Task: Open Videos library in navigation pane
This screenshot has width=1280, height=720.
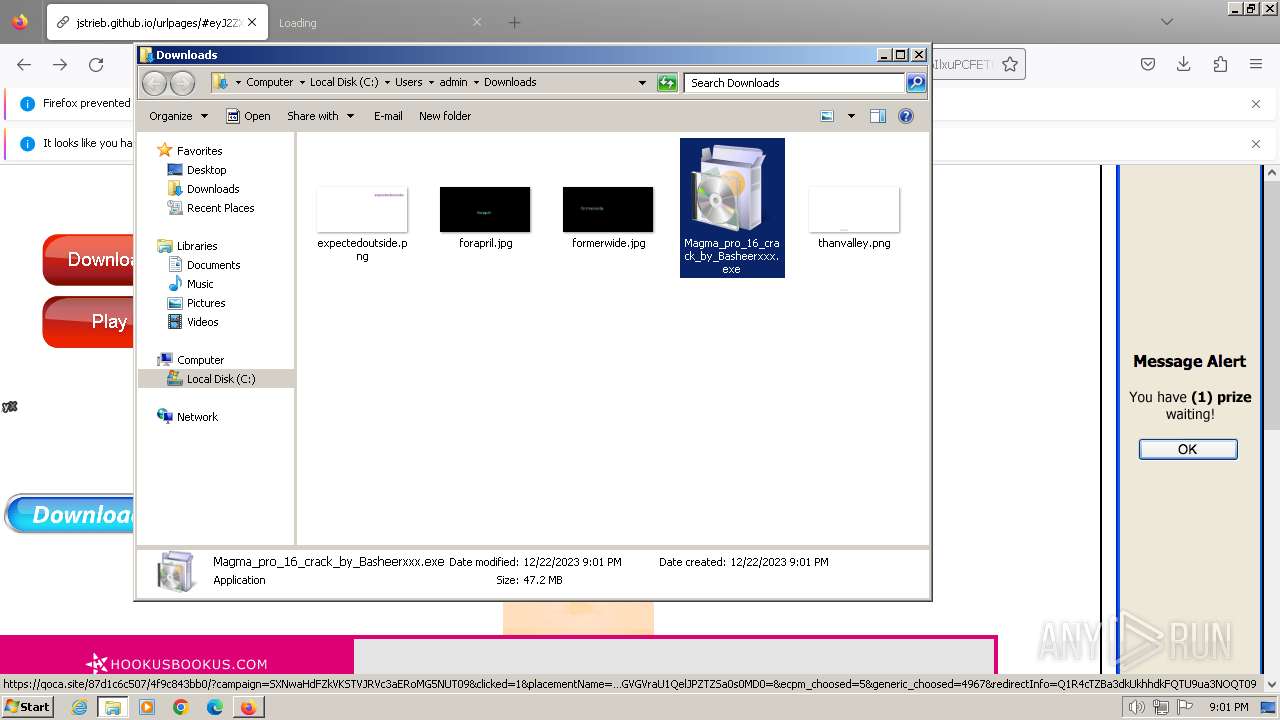Action: click(x=202, y=322)
